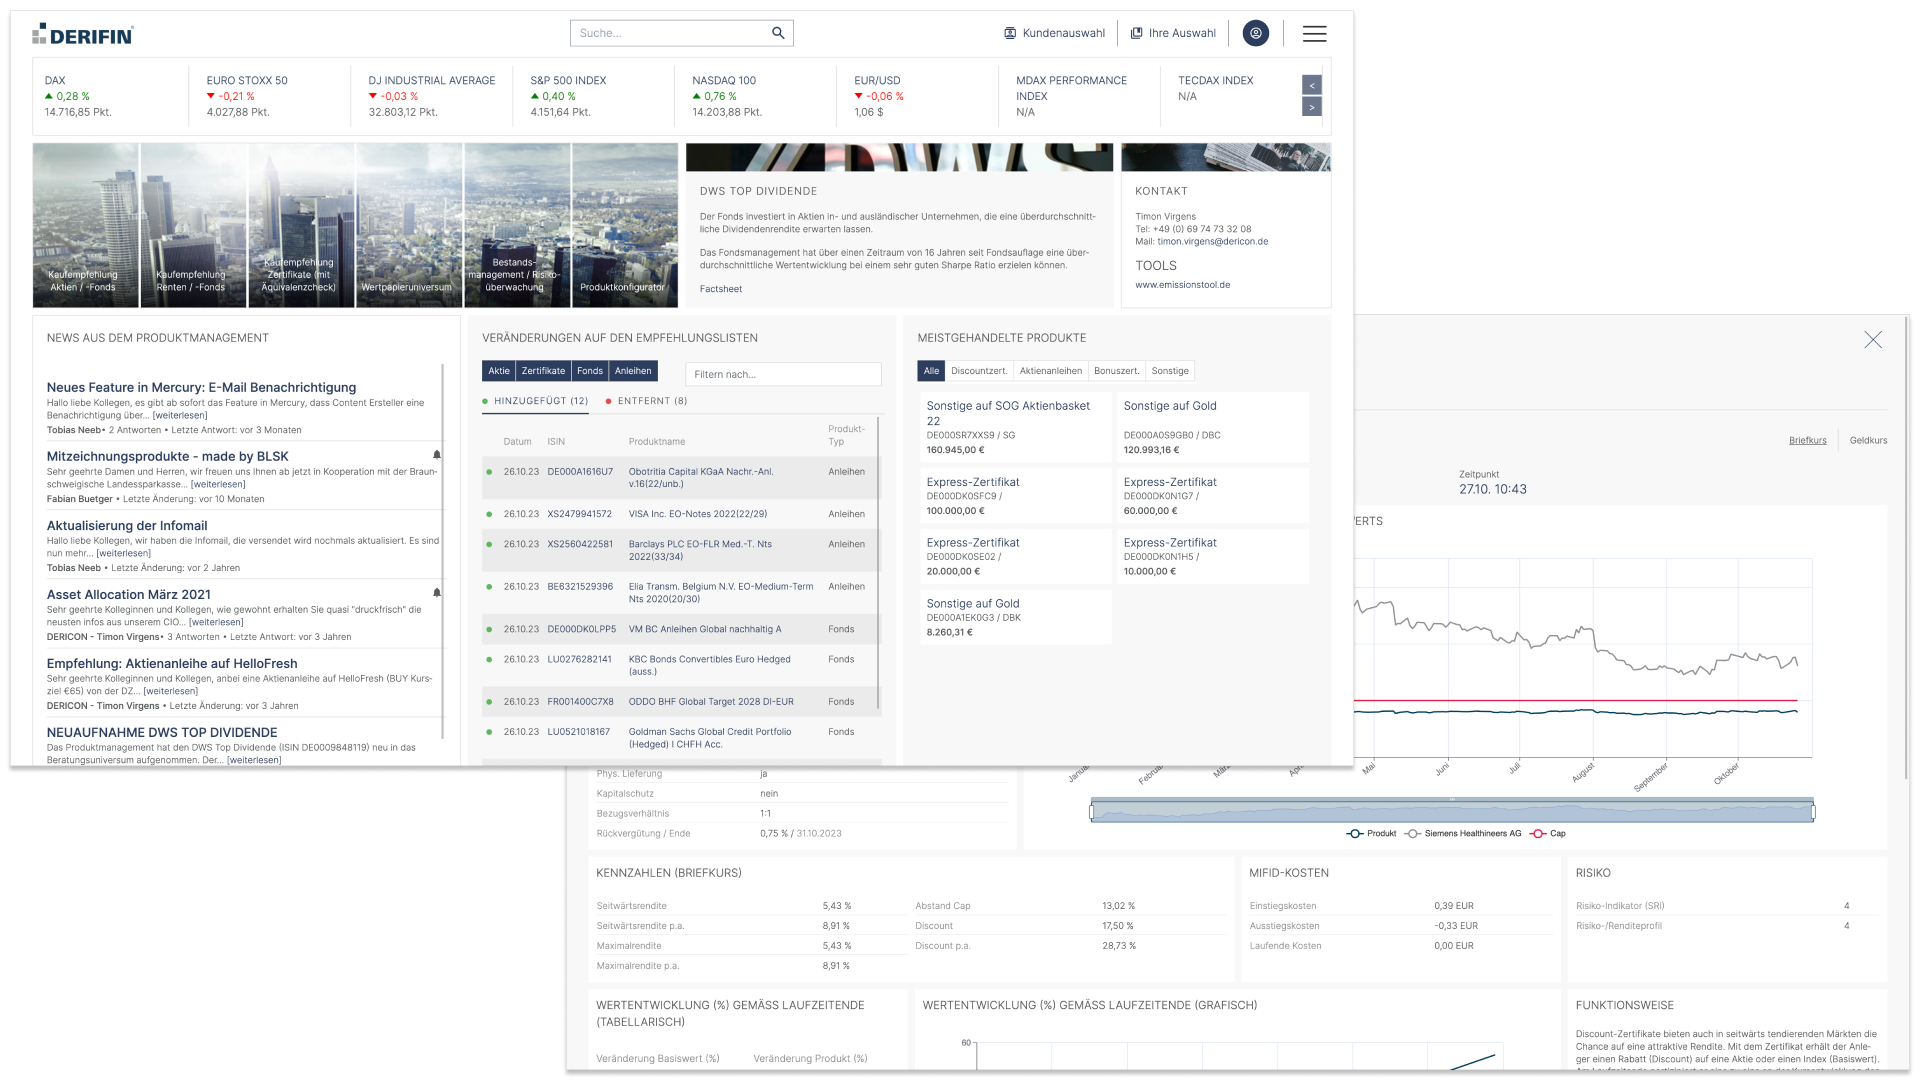Select the Zertifikate tab
This screenshot has height=1080, width=1920.
point(543,371)
